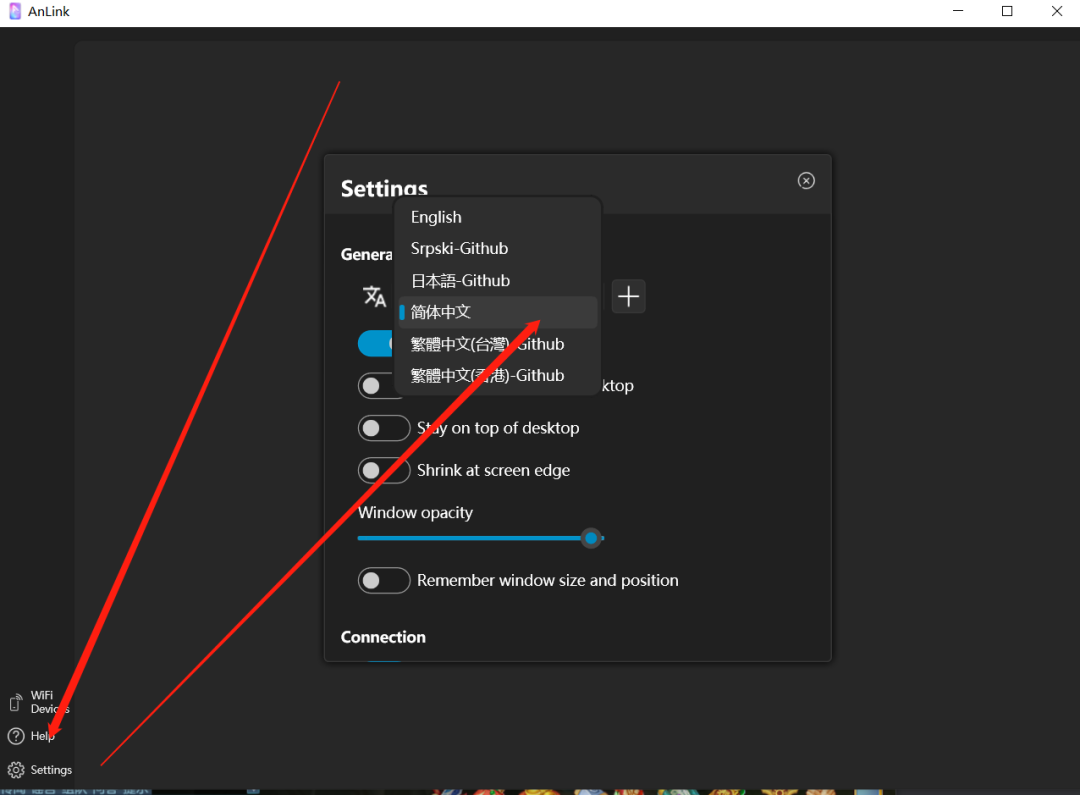1080x795 pixels.
Task: Open WiFi Devices in the sidebar
Action: point(39,702)
